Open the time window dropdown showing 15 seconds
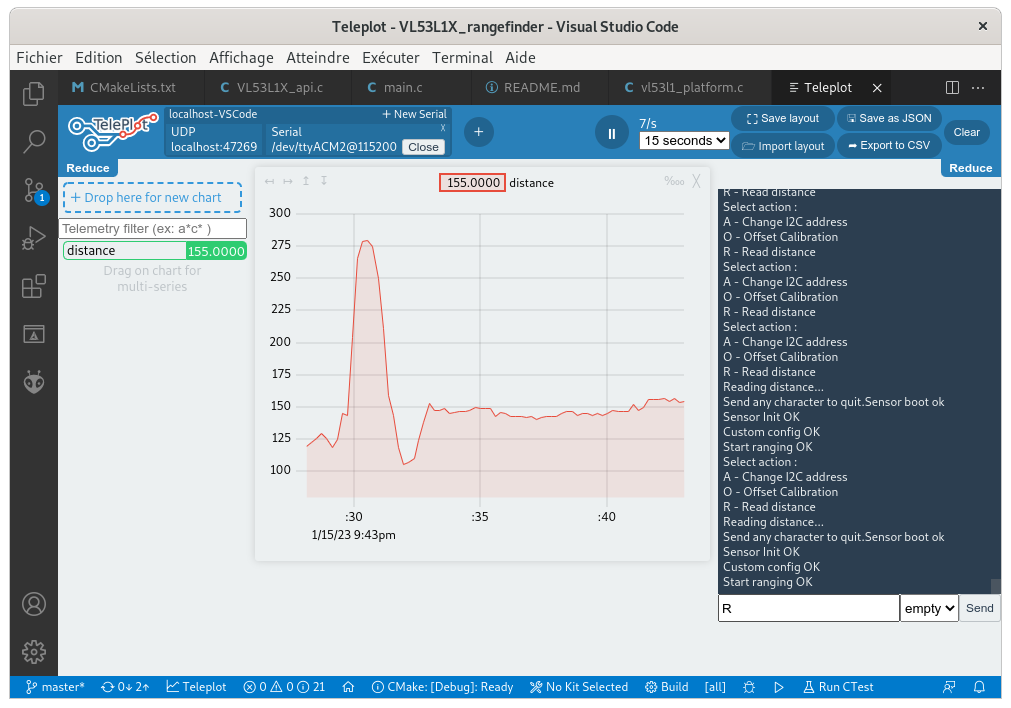Screen dimensions: 1011x708 [x=684, y=141]
